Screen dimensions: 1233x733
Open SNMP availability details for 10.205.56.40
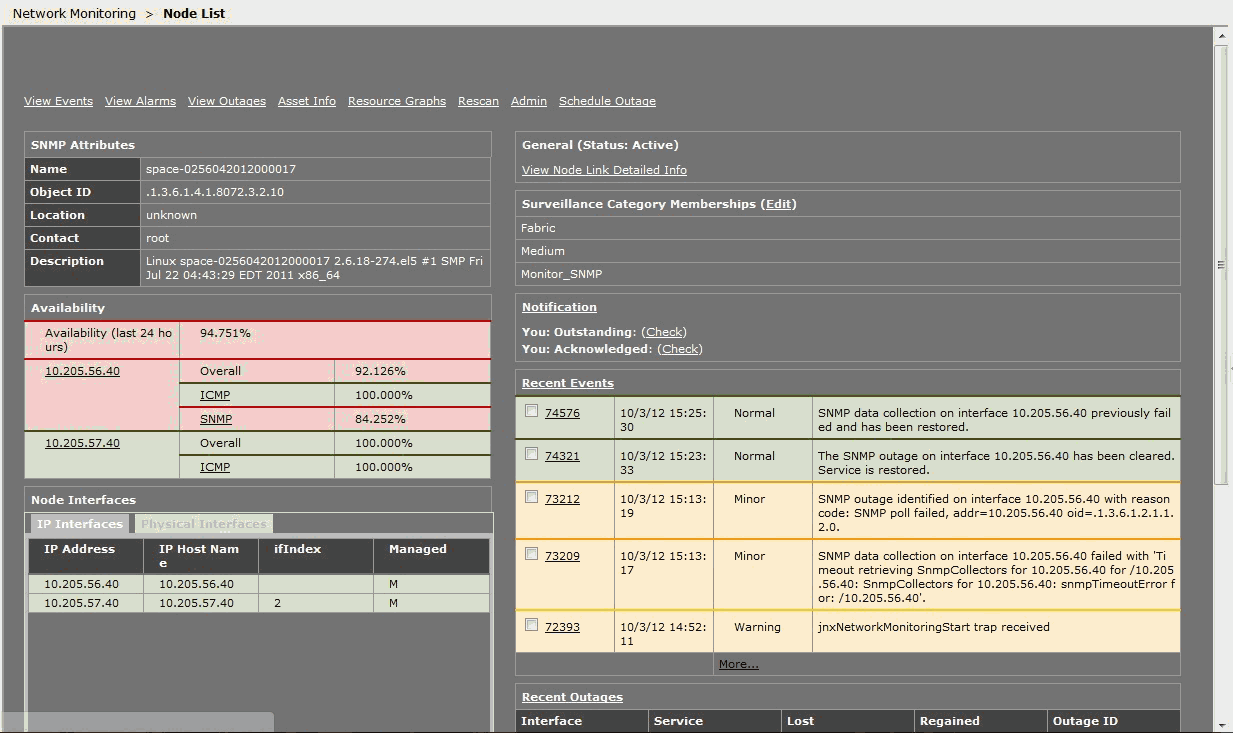(214, 418)
